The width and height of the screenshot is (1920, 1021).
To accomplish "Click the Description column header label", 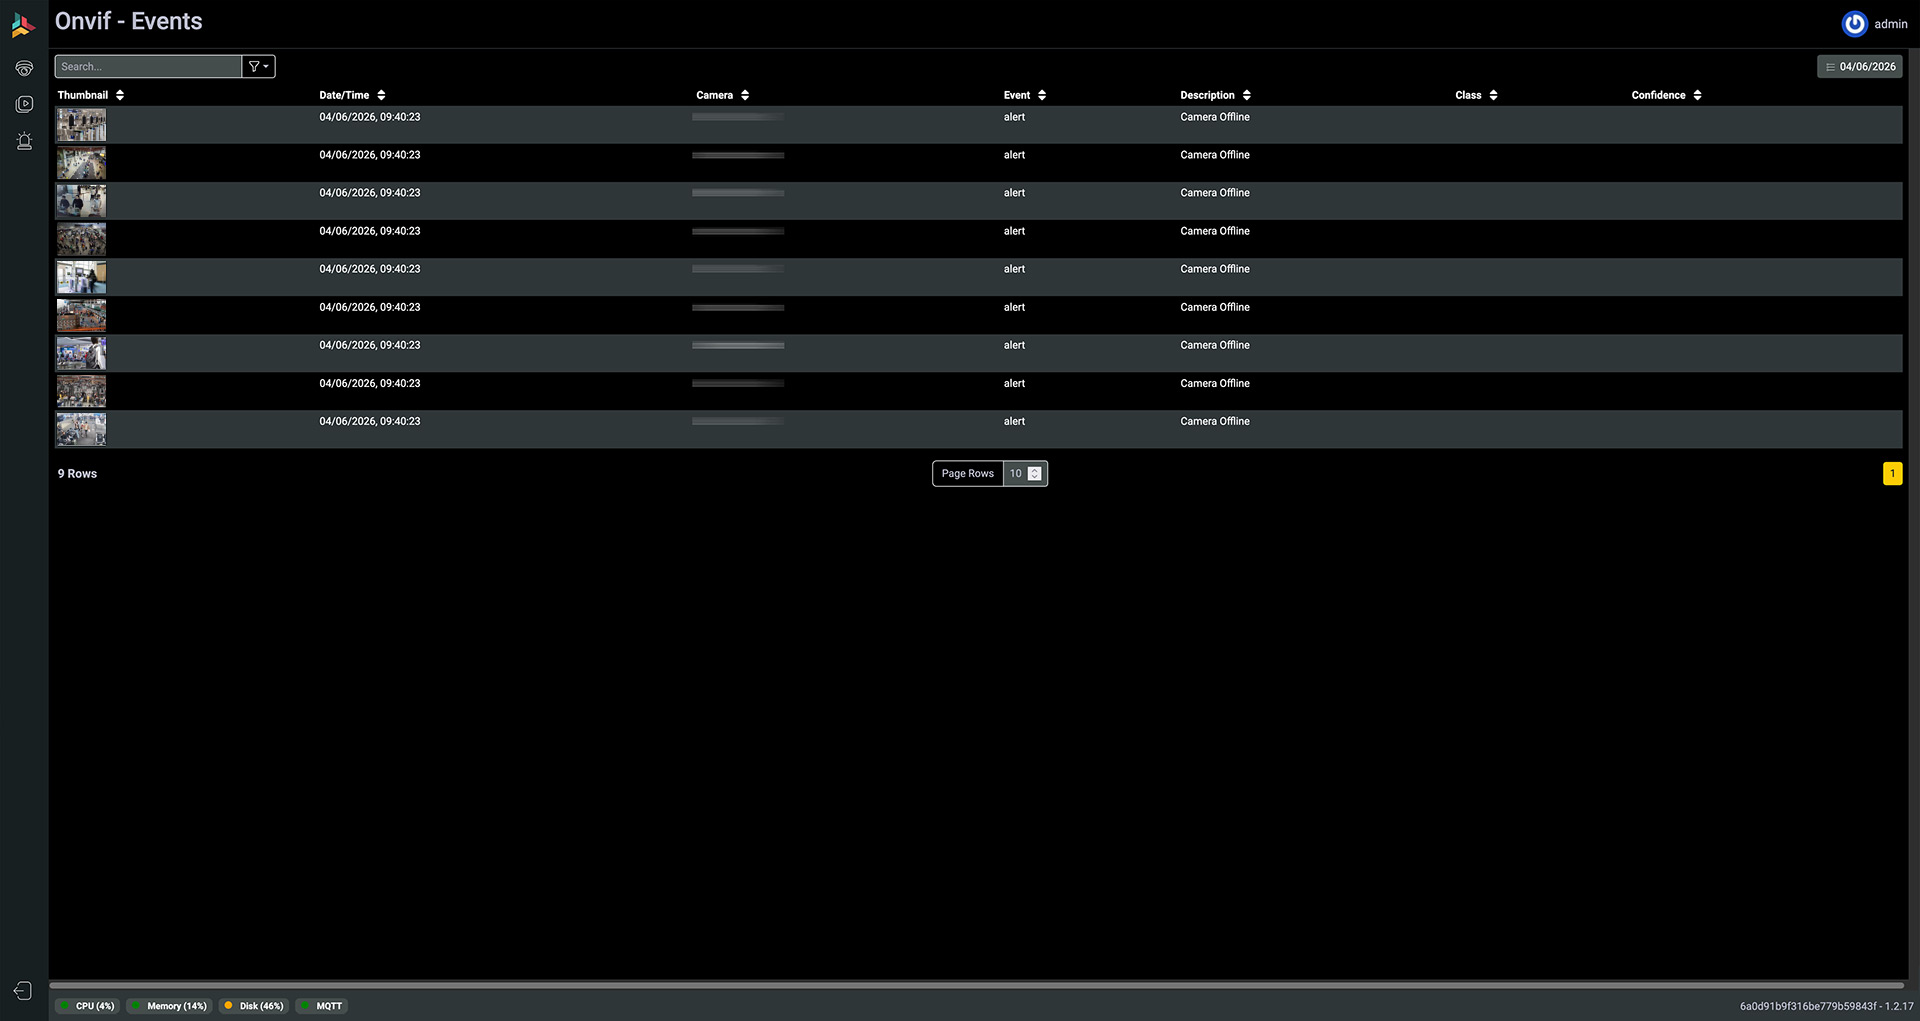I will pos(1207,95).
